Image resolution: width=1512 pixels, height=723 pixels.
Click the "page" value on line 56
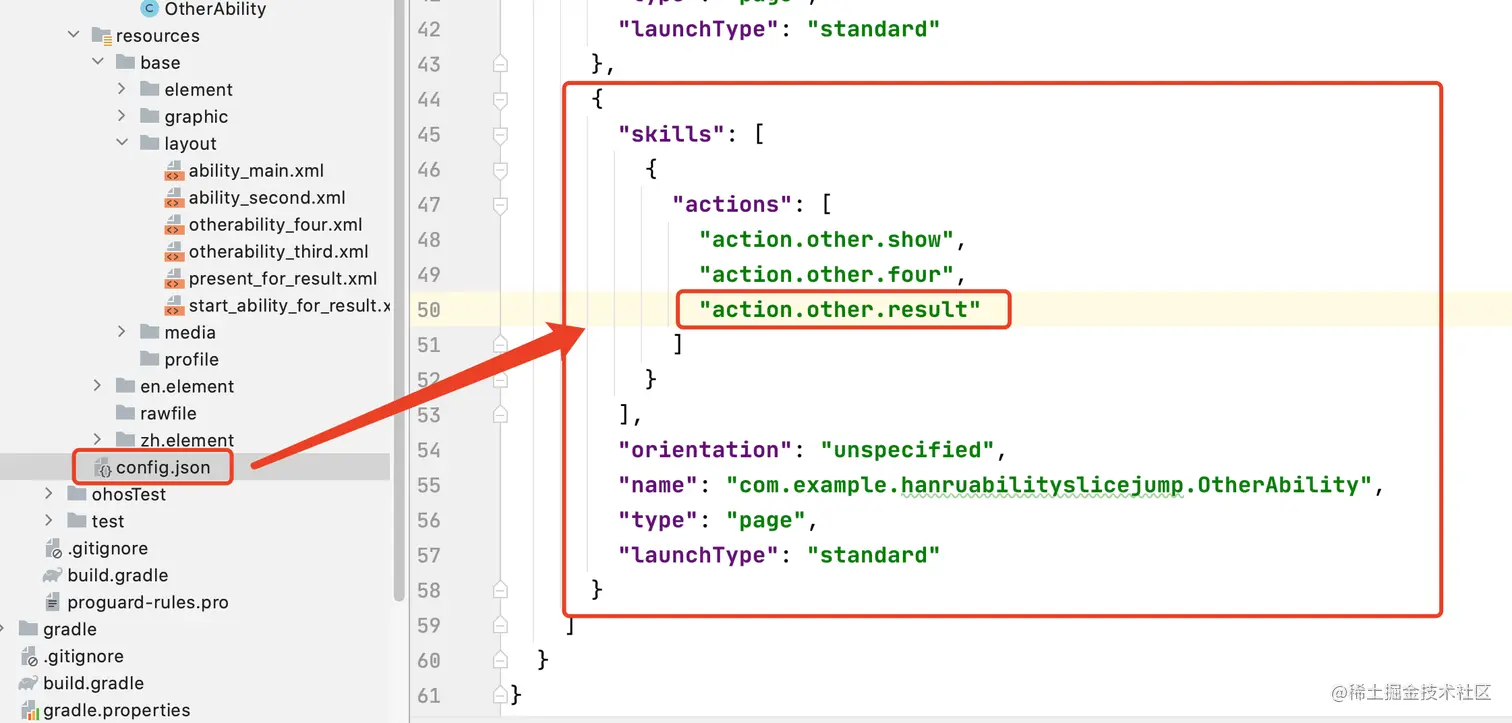point(766,520)
